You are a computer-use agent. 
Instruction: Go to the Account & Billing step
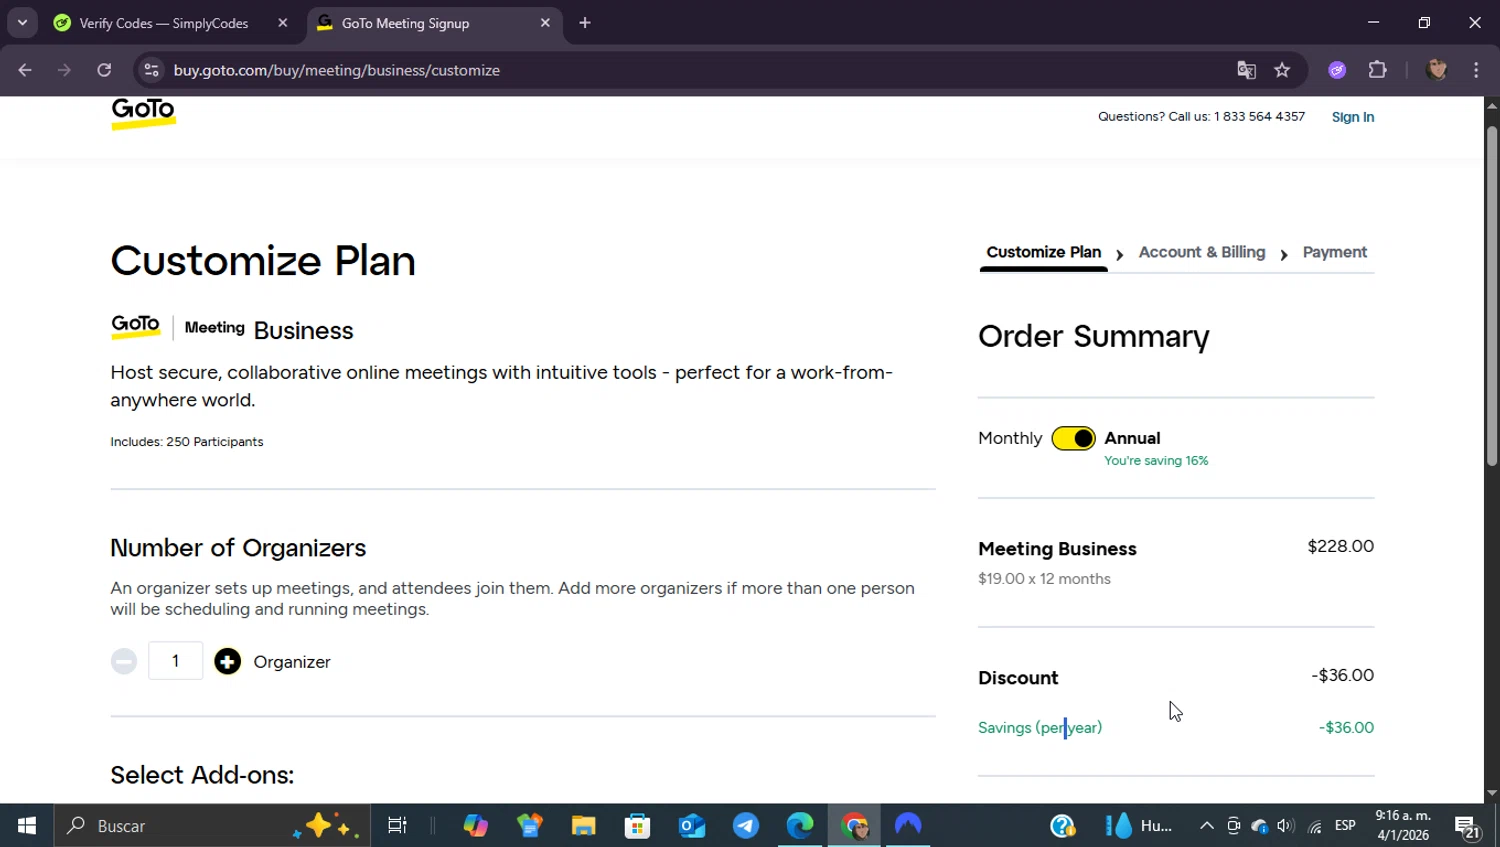pyautogui.click(x=1201, y=252)
